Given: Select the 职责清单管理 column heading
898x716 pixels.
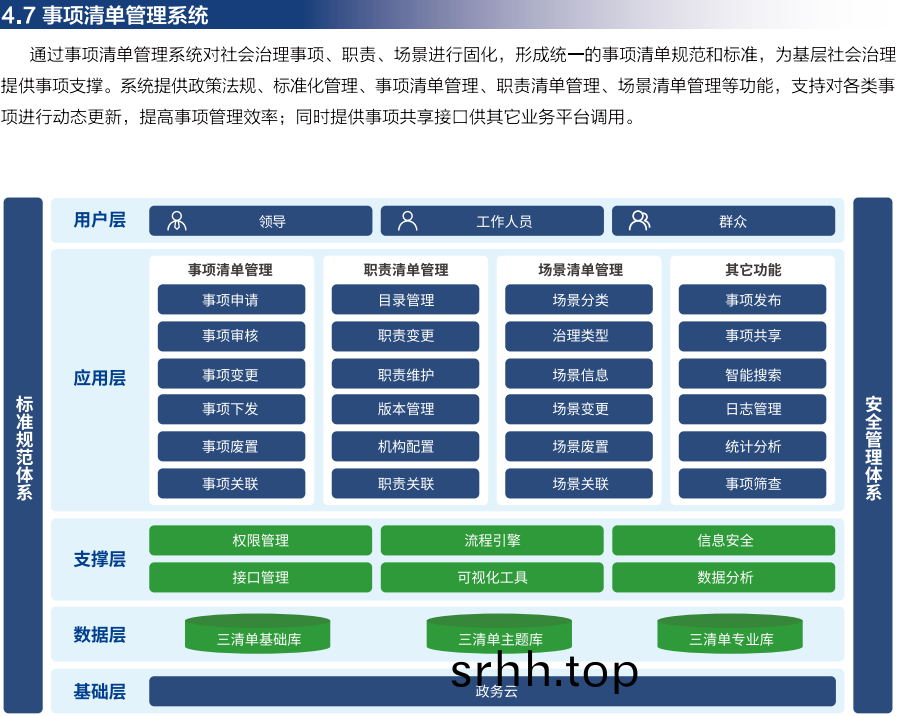Looking at the screenshot, I should [405, 270].
